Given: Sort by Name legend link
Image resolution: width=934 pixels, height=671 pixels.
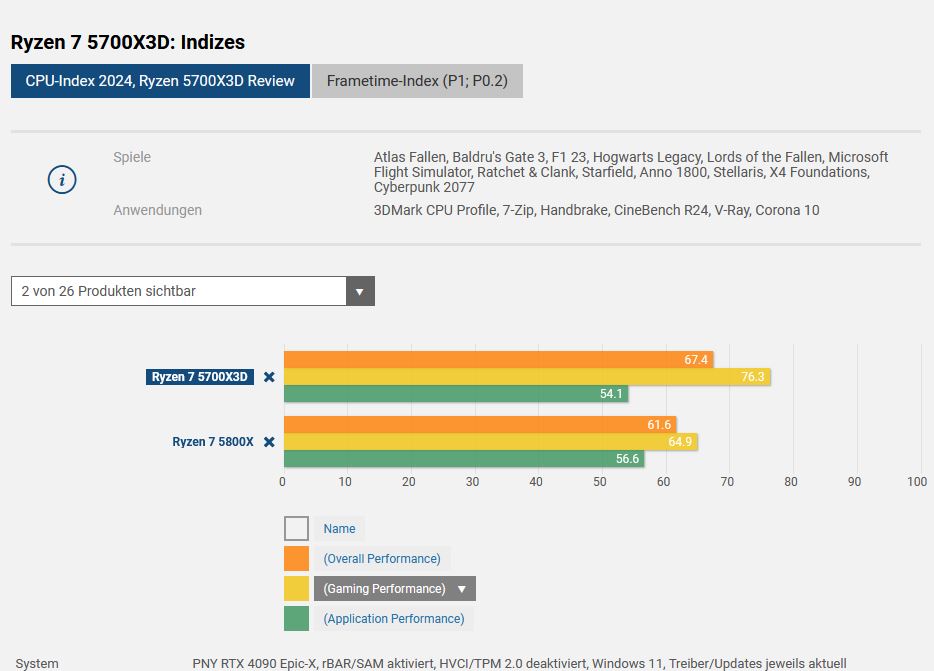Looking at the screenshot, I should coord(340,529).
